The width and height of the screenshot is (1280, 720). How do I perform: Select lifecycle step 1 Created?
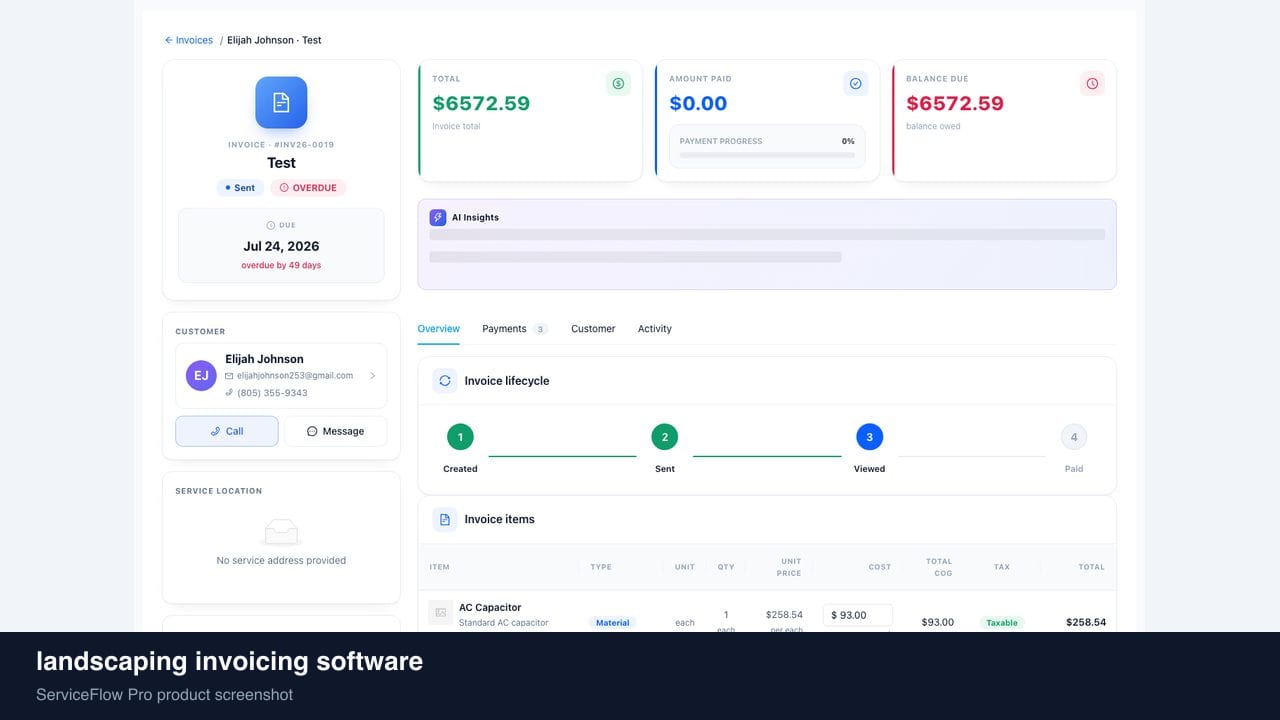tap(460, 437)
